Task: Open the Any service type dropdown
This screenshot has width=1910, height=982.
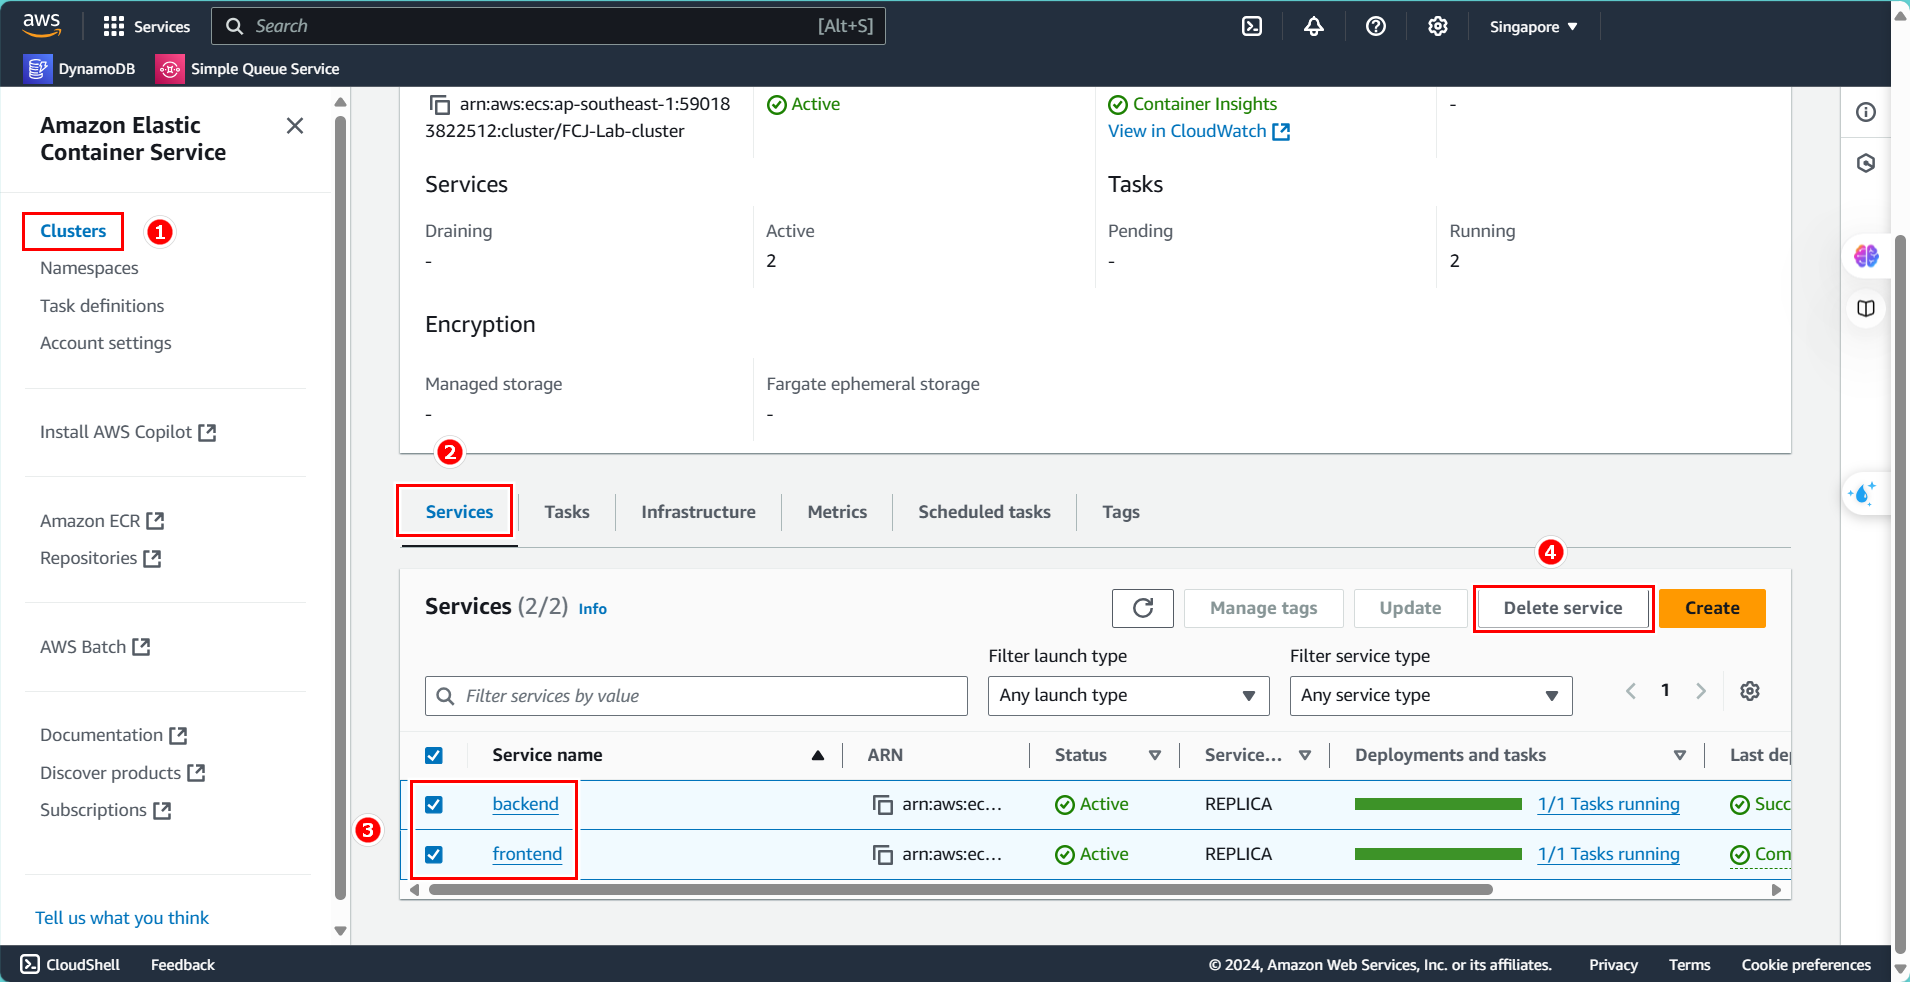Action: click(x=1431, y=696)
